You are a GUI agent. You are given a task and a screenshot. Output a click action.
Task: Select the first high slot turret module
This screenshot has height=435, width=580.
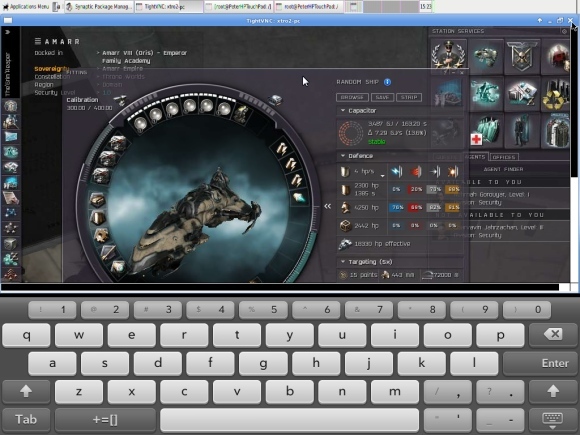pyautogui.click(x=141, y=123)
